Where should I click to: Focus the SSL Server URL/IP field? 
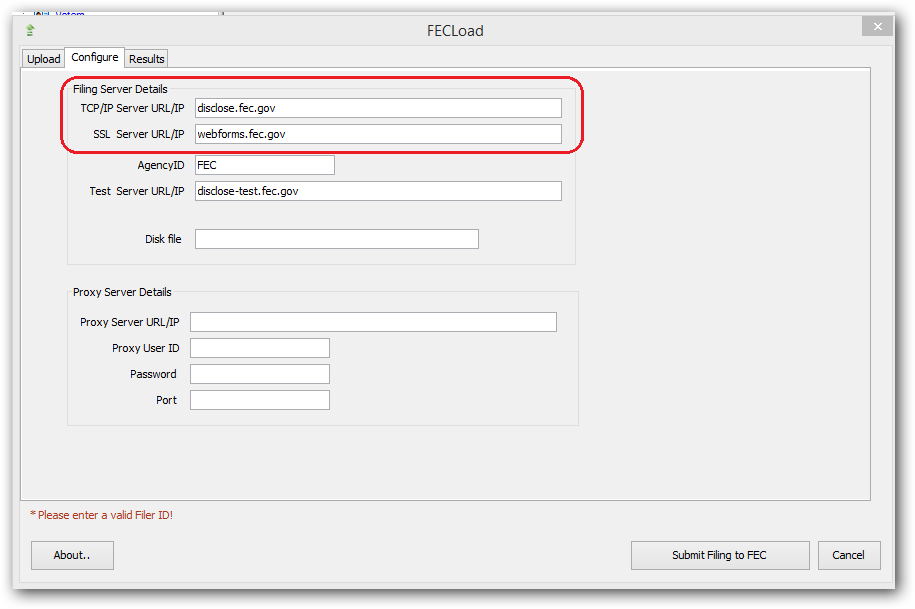(x=378, y=134)
